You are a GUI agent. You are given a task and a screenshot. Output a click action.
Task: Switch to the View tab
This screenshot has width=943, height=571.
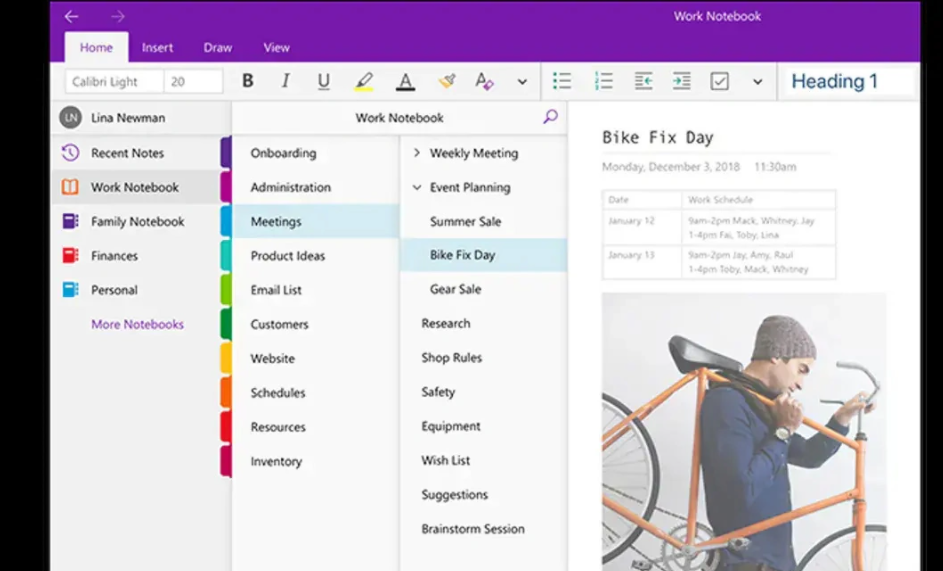277,48
